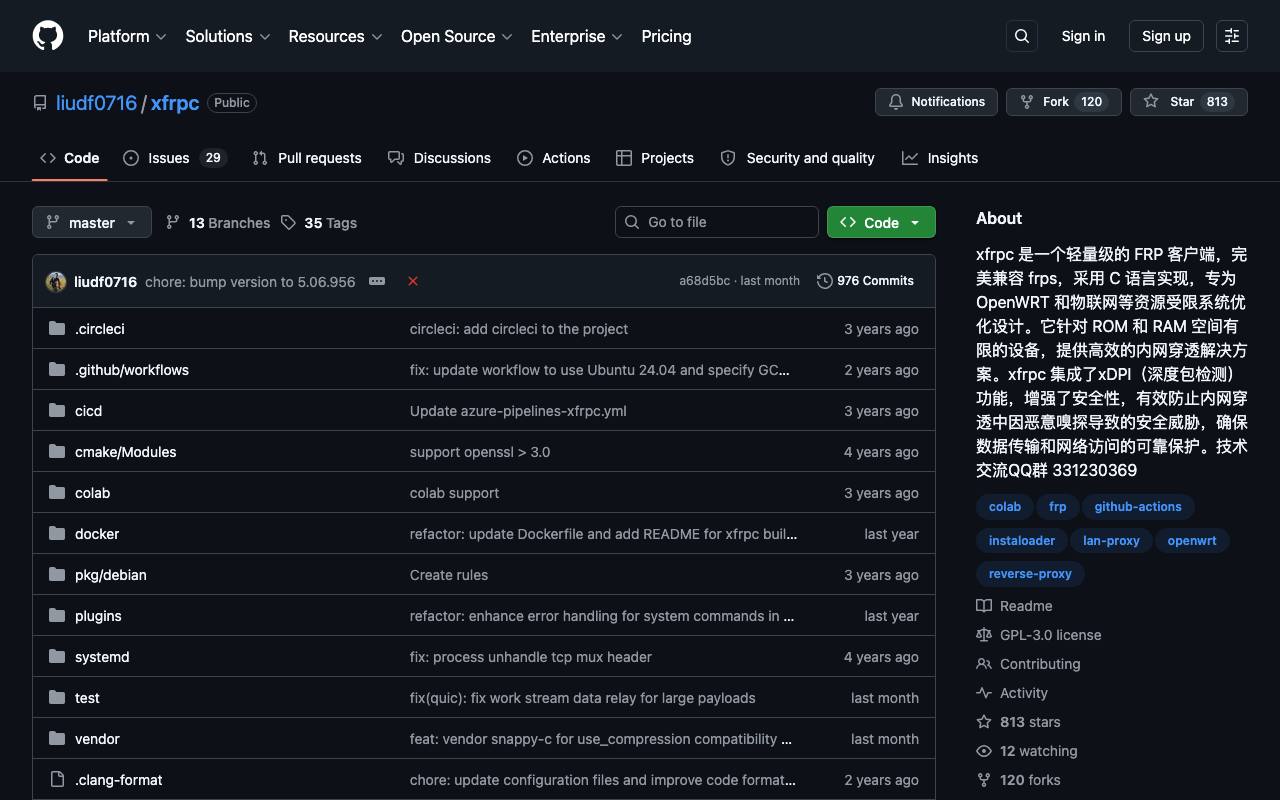The width and height of the screenshot is (1280, 800).
Task: Switch to the Actions tab
Action: 554,158
